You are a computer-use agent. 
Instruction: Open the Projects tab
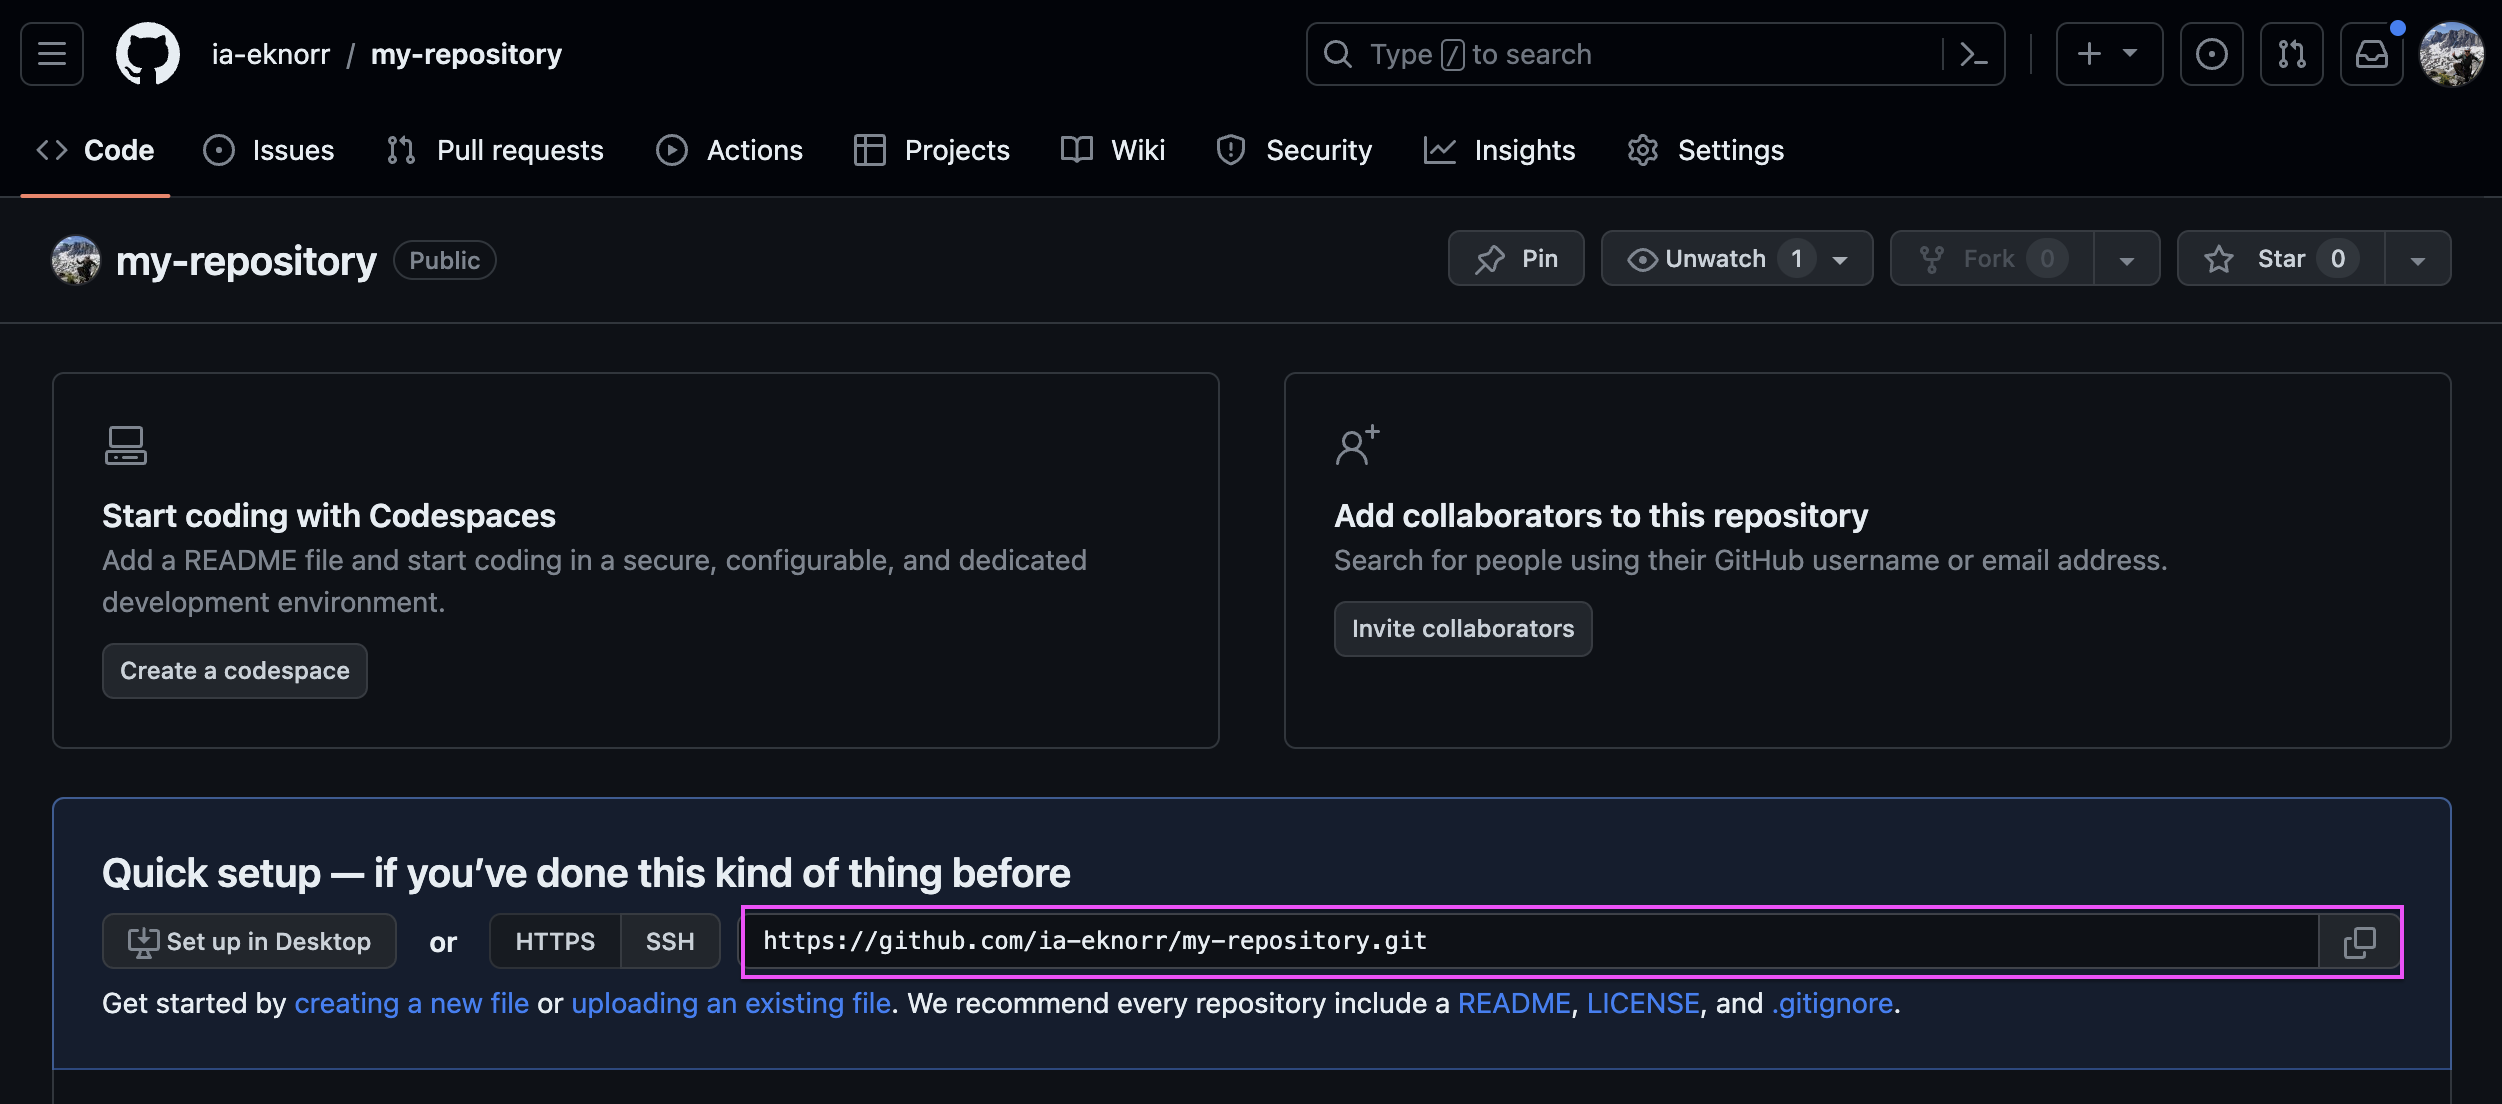(932, 150)
